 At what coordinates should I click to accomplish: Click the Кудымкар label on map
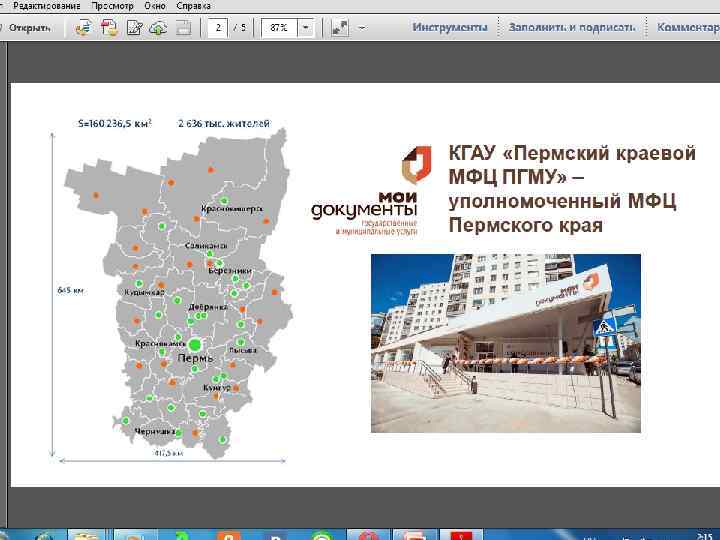click(x=145, y=292)
